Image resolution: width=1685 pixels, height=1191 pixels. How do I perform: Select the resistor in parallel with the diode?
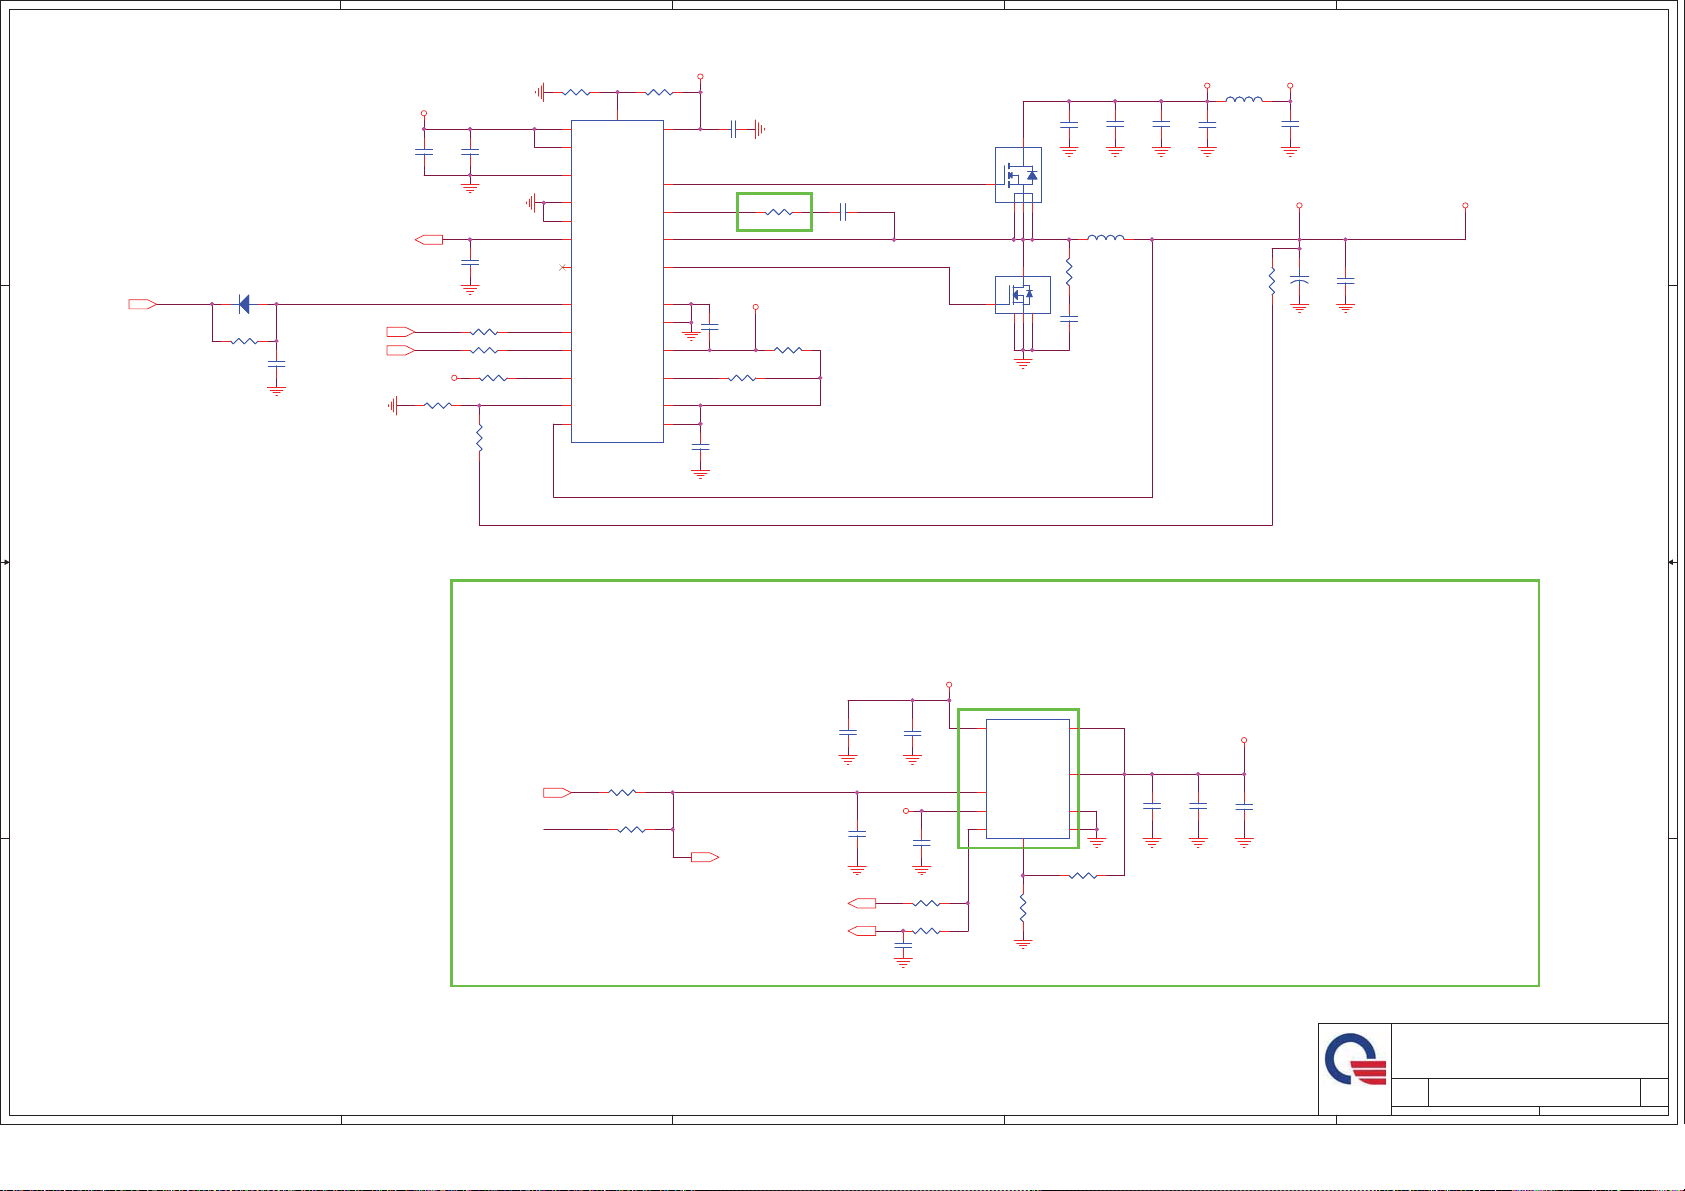244,341
